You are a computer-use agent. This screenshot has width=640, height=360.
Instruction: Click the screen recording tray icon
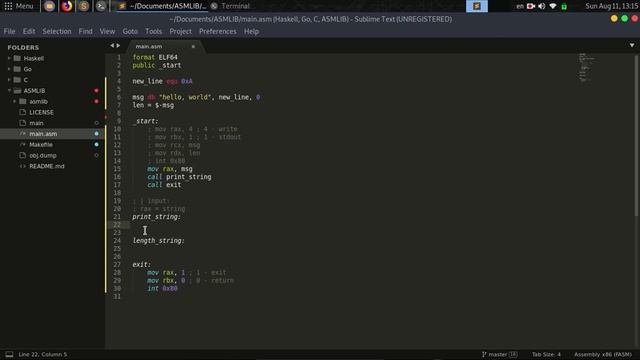531,6
